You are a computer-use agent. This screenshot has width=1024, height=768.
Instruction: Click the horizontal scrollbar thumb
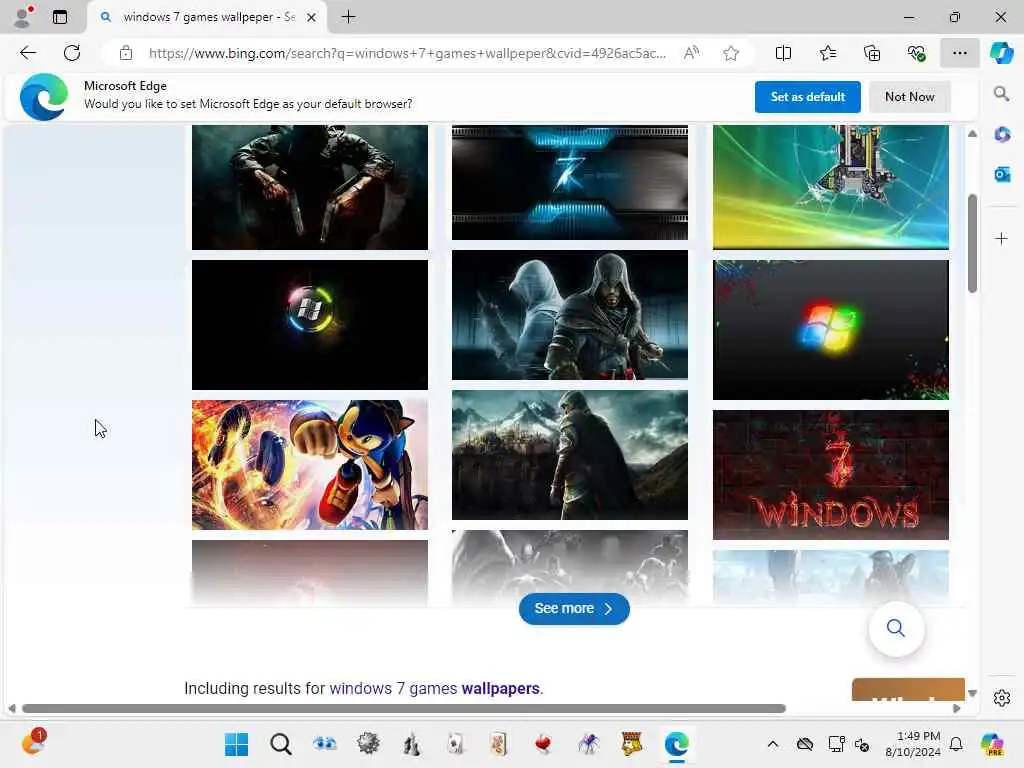coord(404,709)
